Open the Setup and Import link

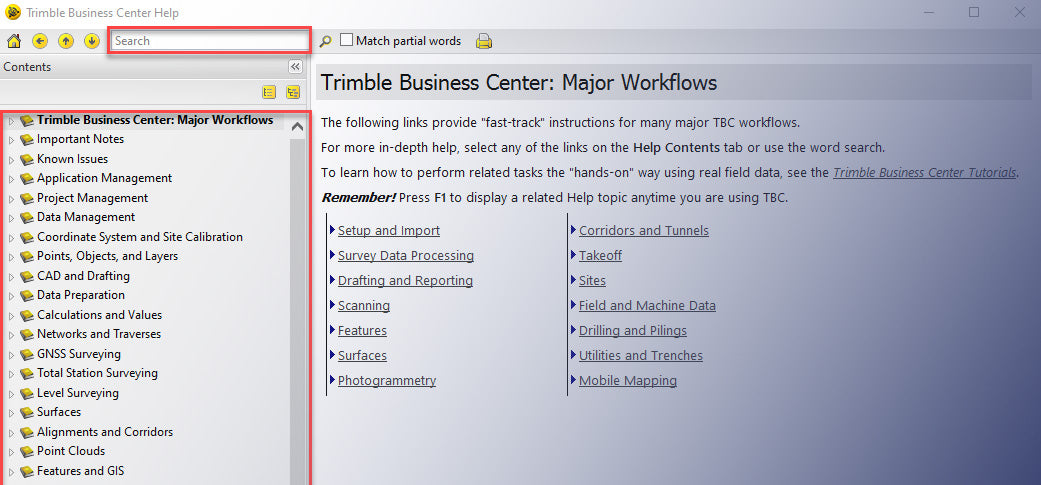[x=389, y=231]
